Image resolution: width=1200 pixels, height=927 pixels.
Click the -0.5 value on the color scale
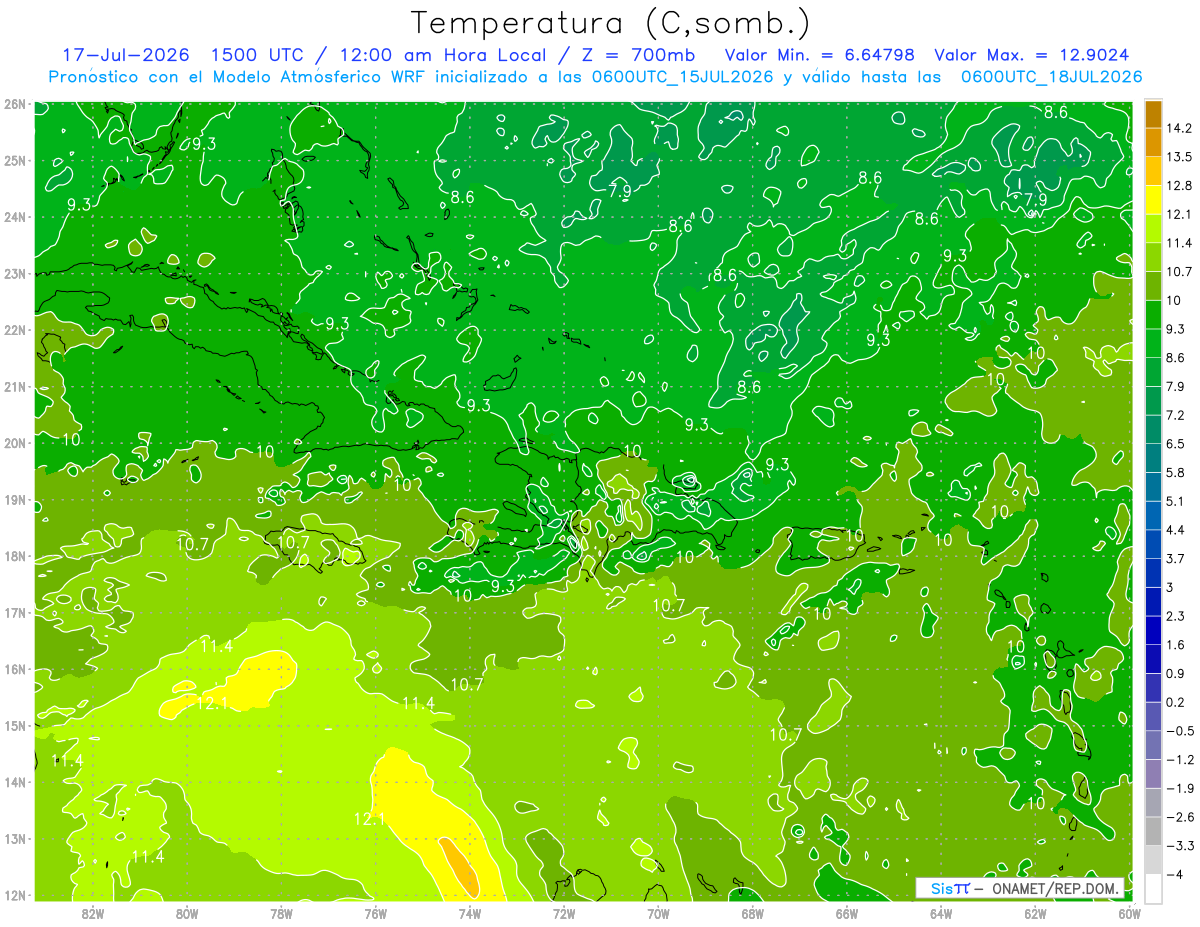(x=1180, y=731)
